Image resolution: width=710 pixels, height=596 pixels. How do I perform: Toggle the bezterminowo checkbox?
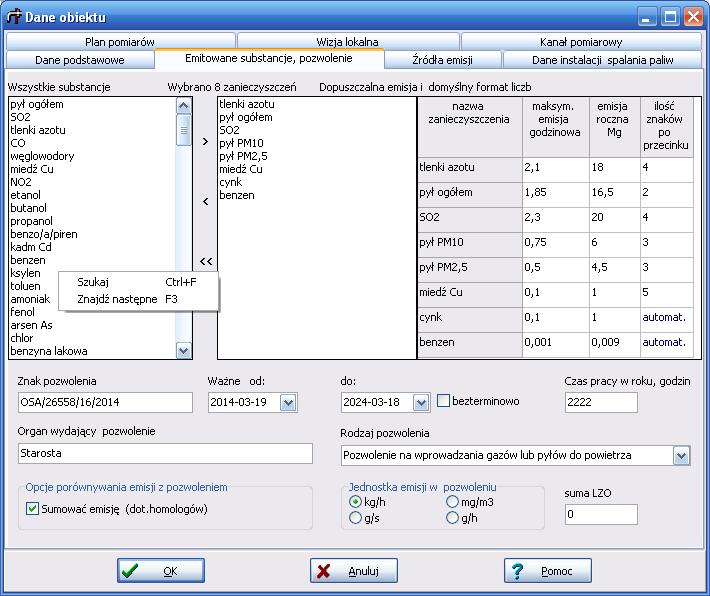pyautogui.click(x=443, y=401)
